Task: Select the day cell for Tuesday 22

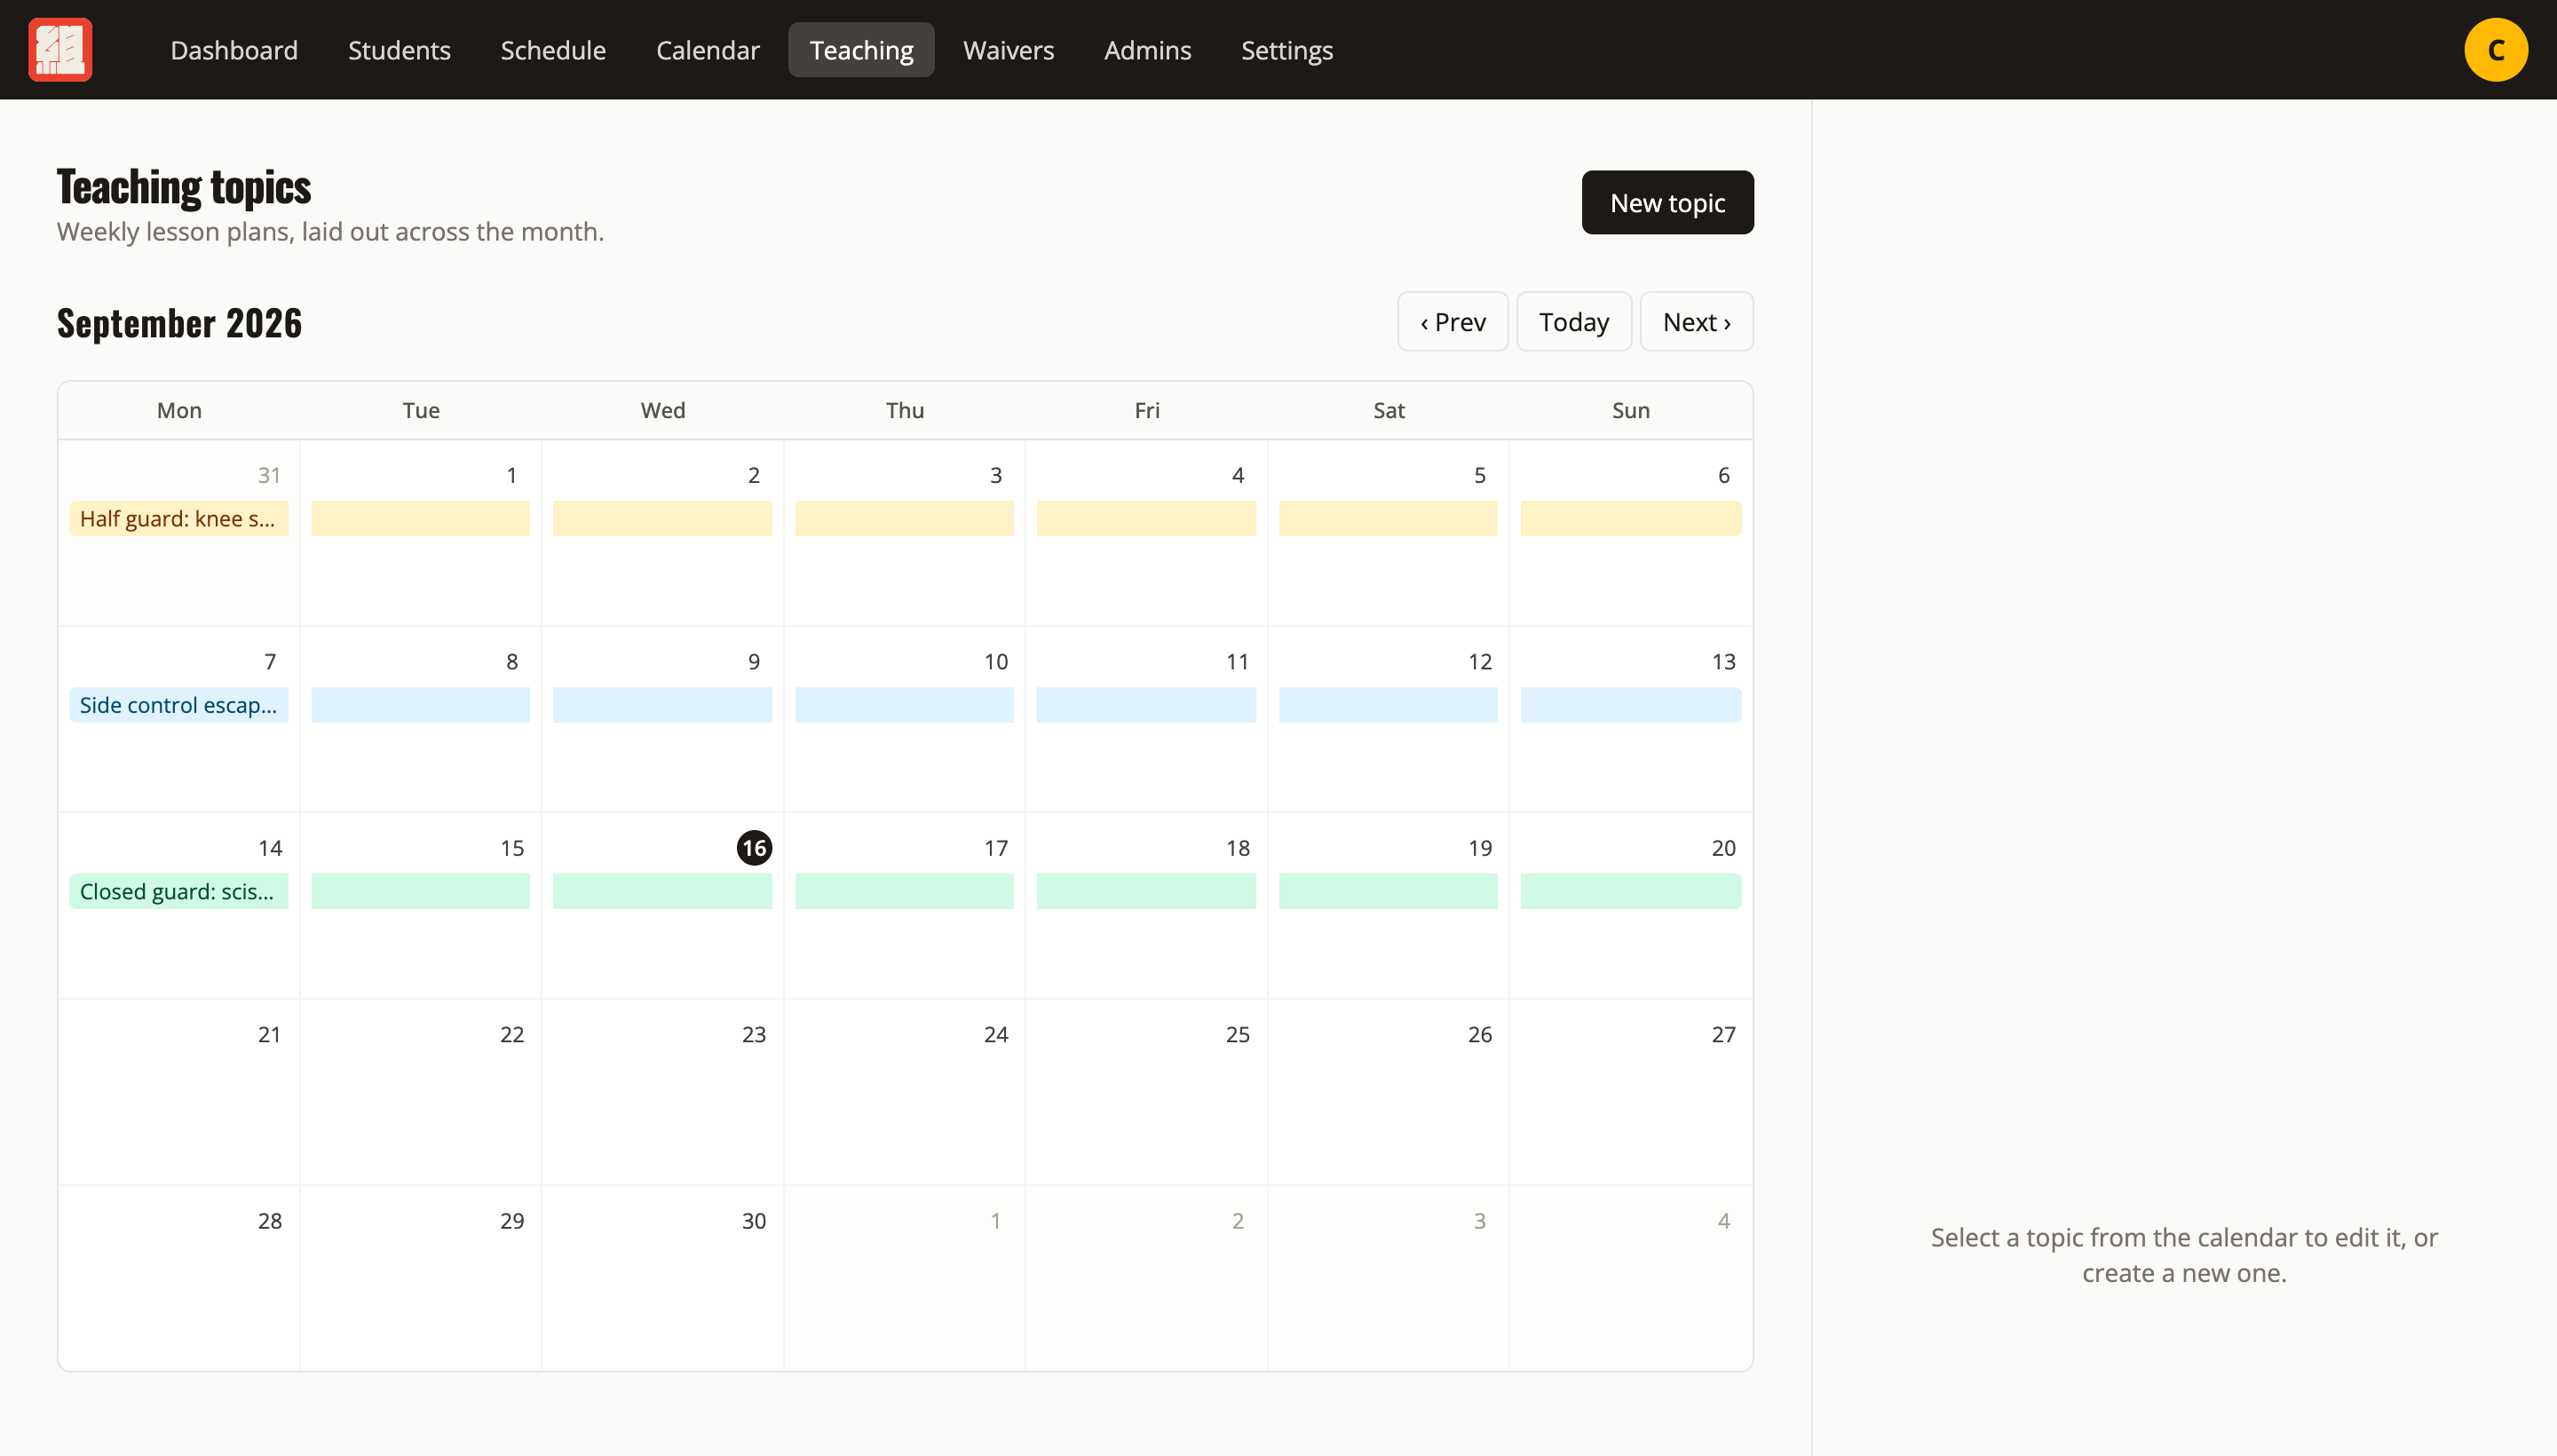Action: pyautogui.click(x=420, y=1093)
